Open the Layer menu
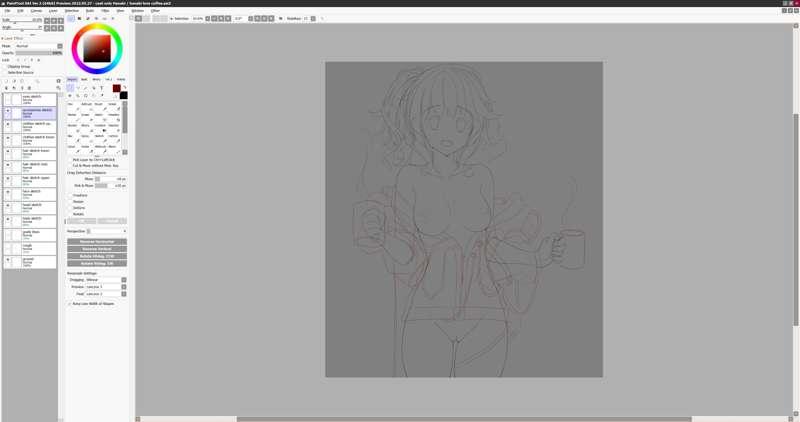 click(x=53, y=10)
